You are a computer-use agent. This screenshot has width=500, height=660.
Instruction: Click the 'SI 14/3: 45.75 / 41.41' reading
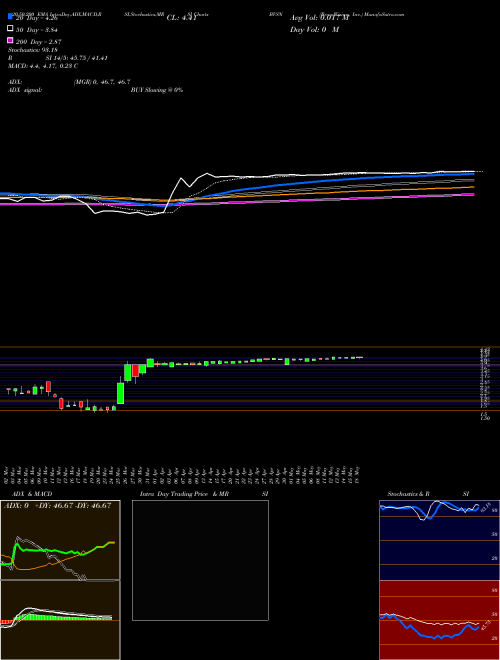coord(77,58)
